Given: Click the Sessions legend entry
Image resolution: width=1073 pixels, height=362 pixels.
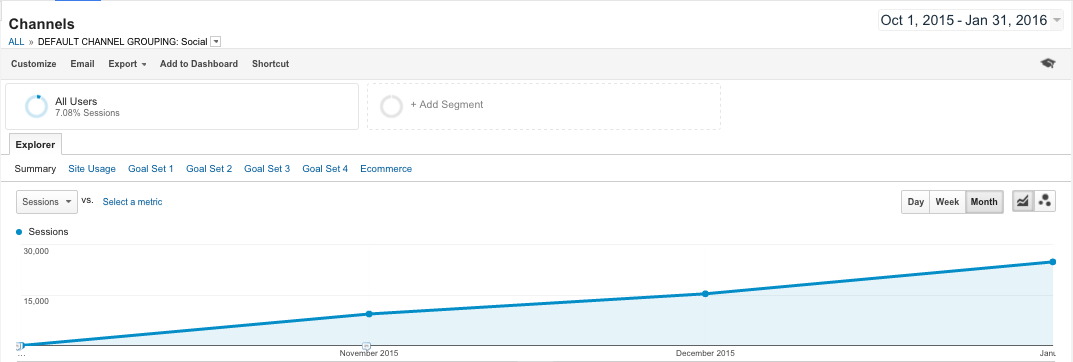Looking at the screenshot, I should tap(42, 232).
